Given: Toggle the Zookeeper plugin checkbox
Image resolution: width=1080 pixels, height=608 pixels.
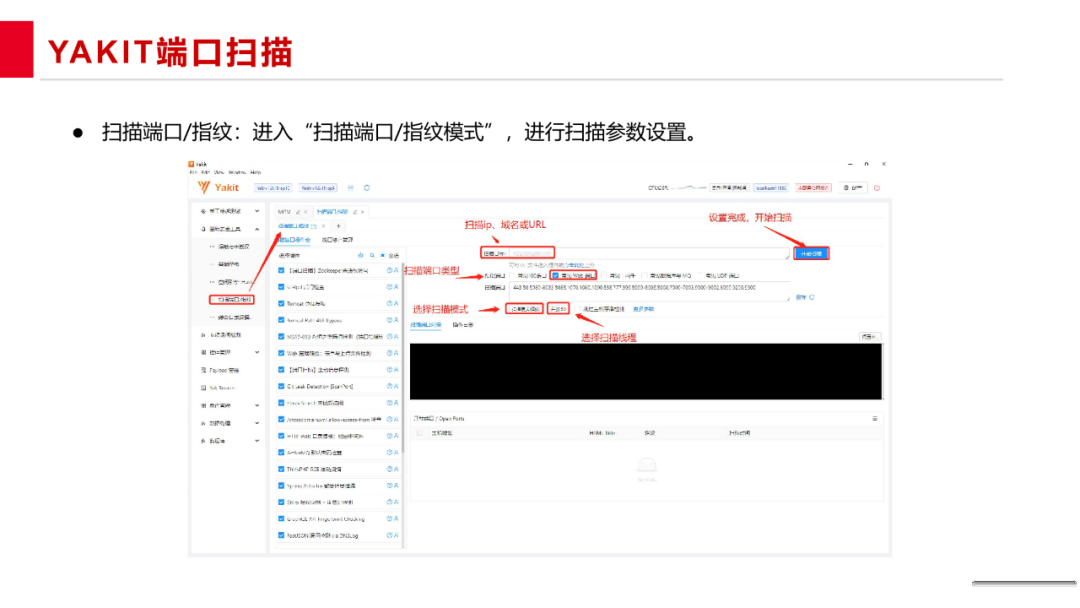Looking at the screenshot, I should click(x=281, y=271).
